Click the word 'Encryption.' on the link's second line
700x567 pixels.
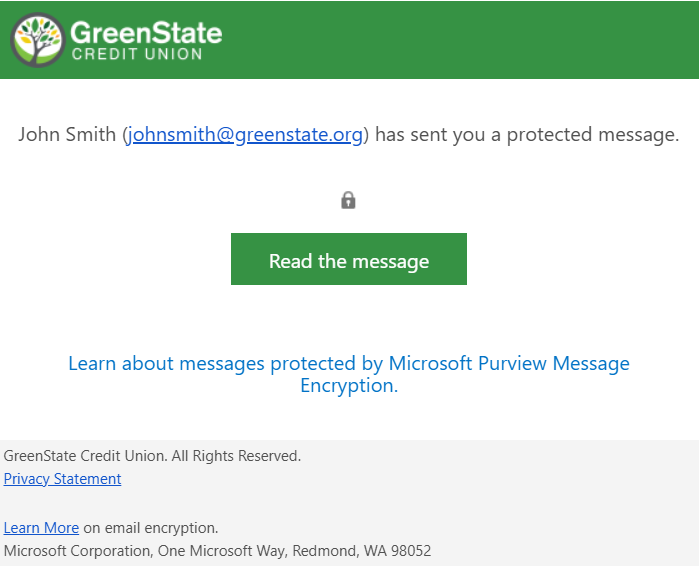click(349, 386)
